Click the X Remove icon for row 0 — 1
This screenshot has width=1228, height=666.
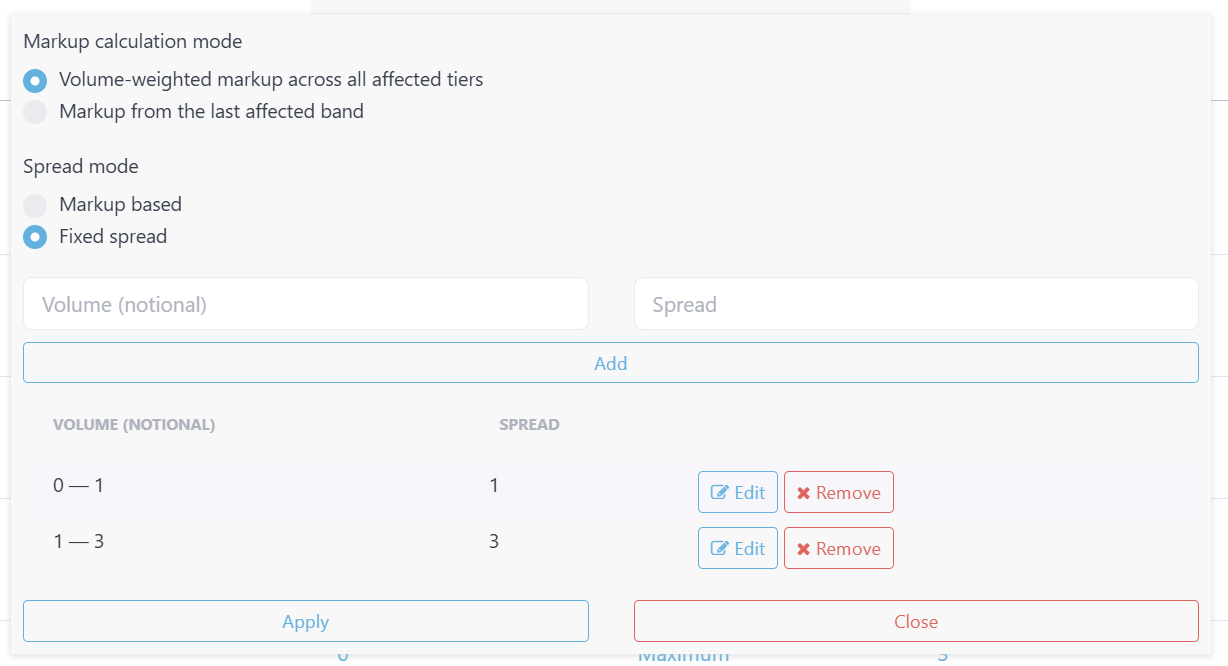803,493
